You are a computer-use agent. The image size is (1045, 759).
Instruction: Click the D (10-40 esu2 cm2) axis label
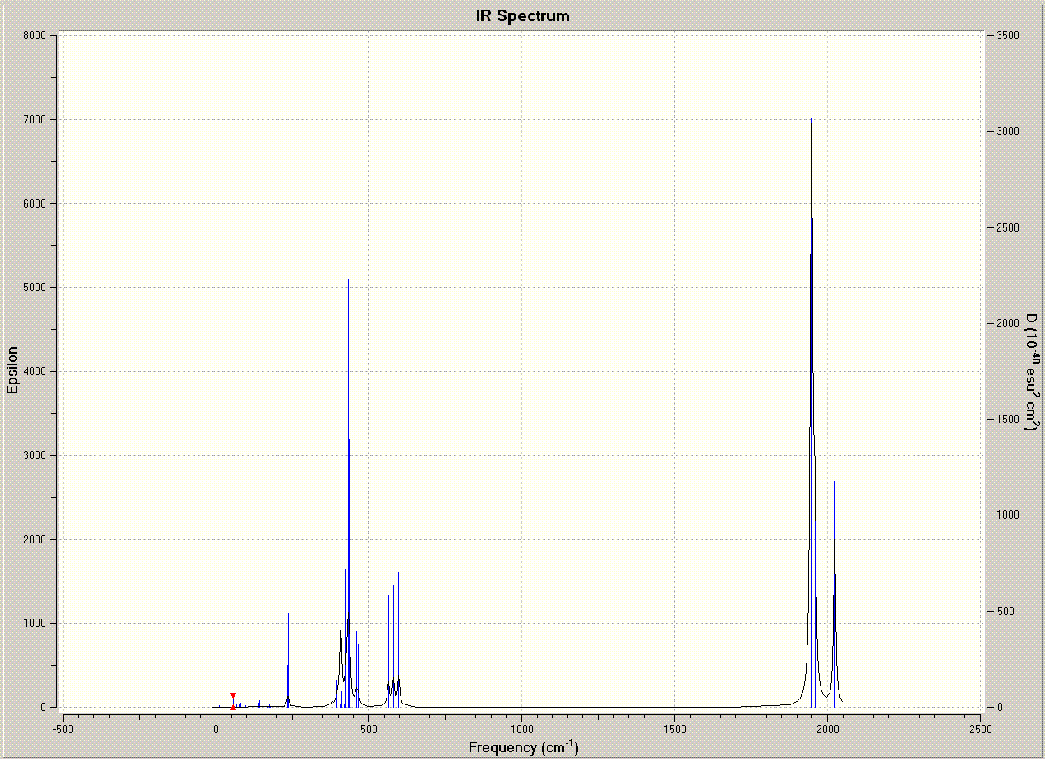(x=1031, y=372)
